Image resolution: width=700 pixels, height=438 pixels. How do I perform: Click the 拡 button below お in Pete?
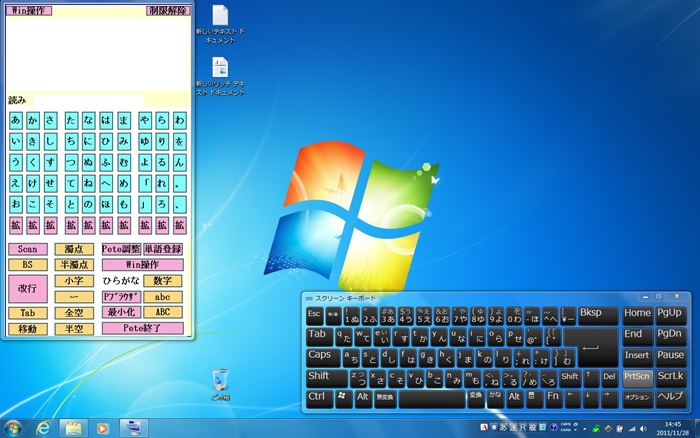tap(16, 225)
